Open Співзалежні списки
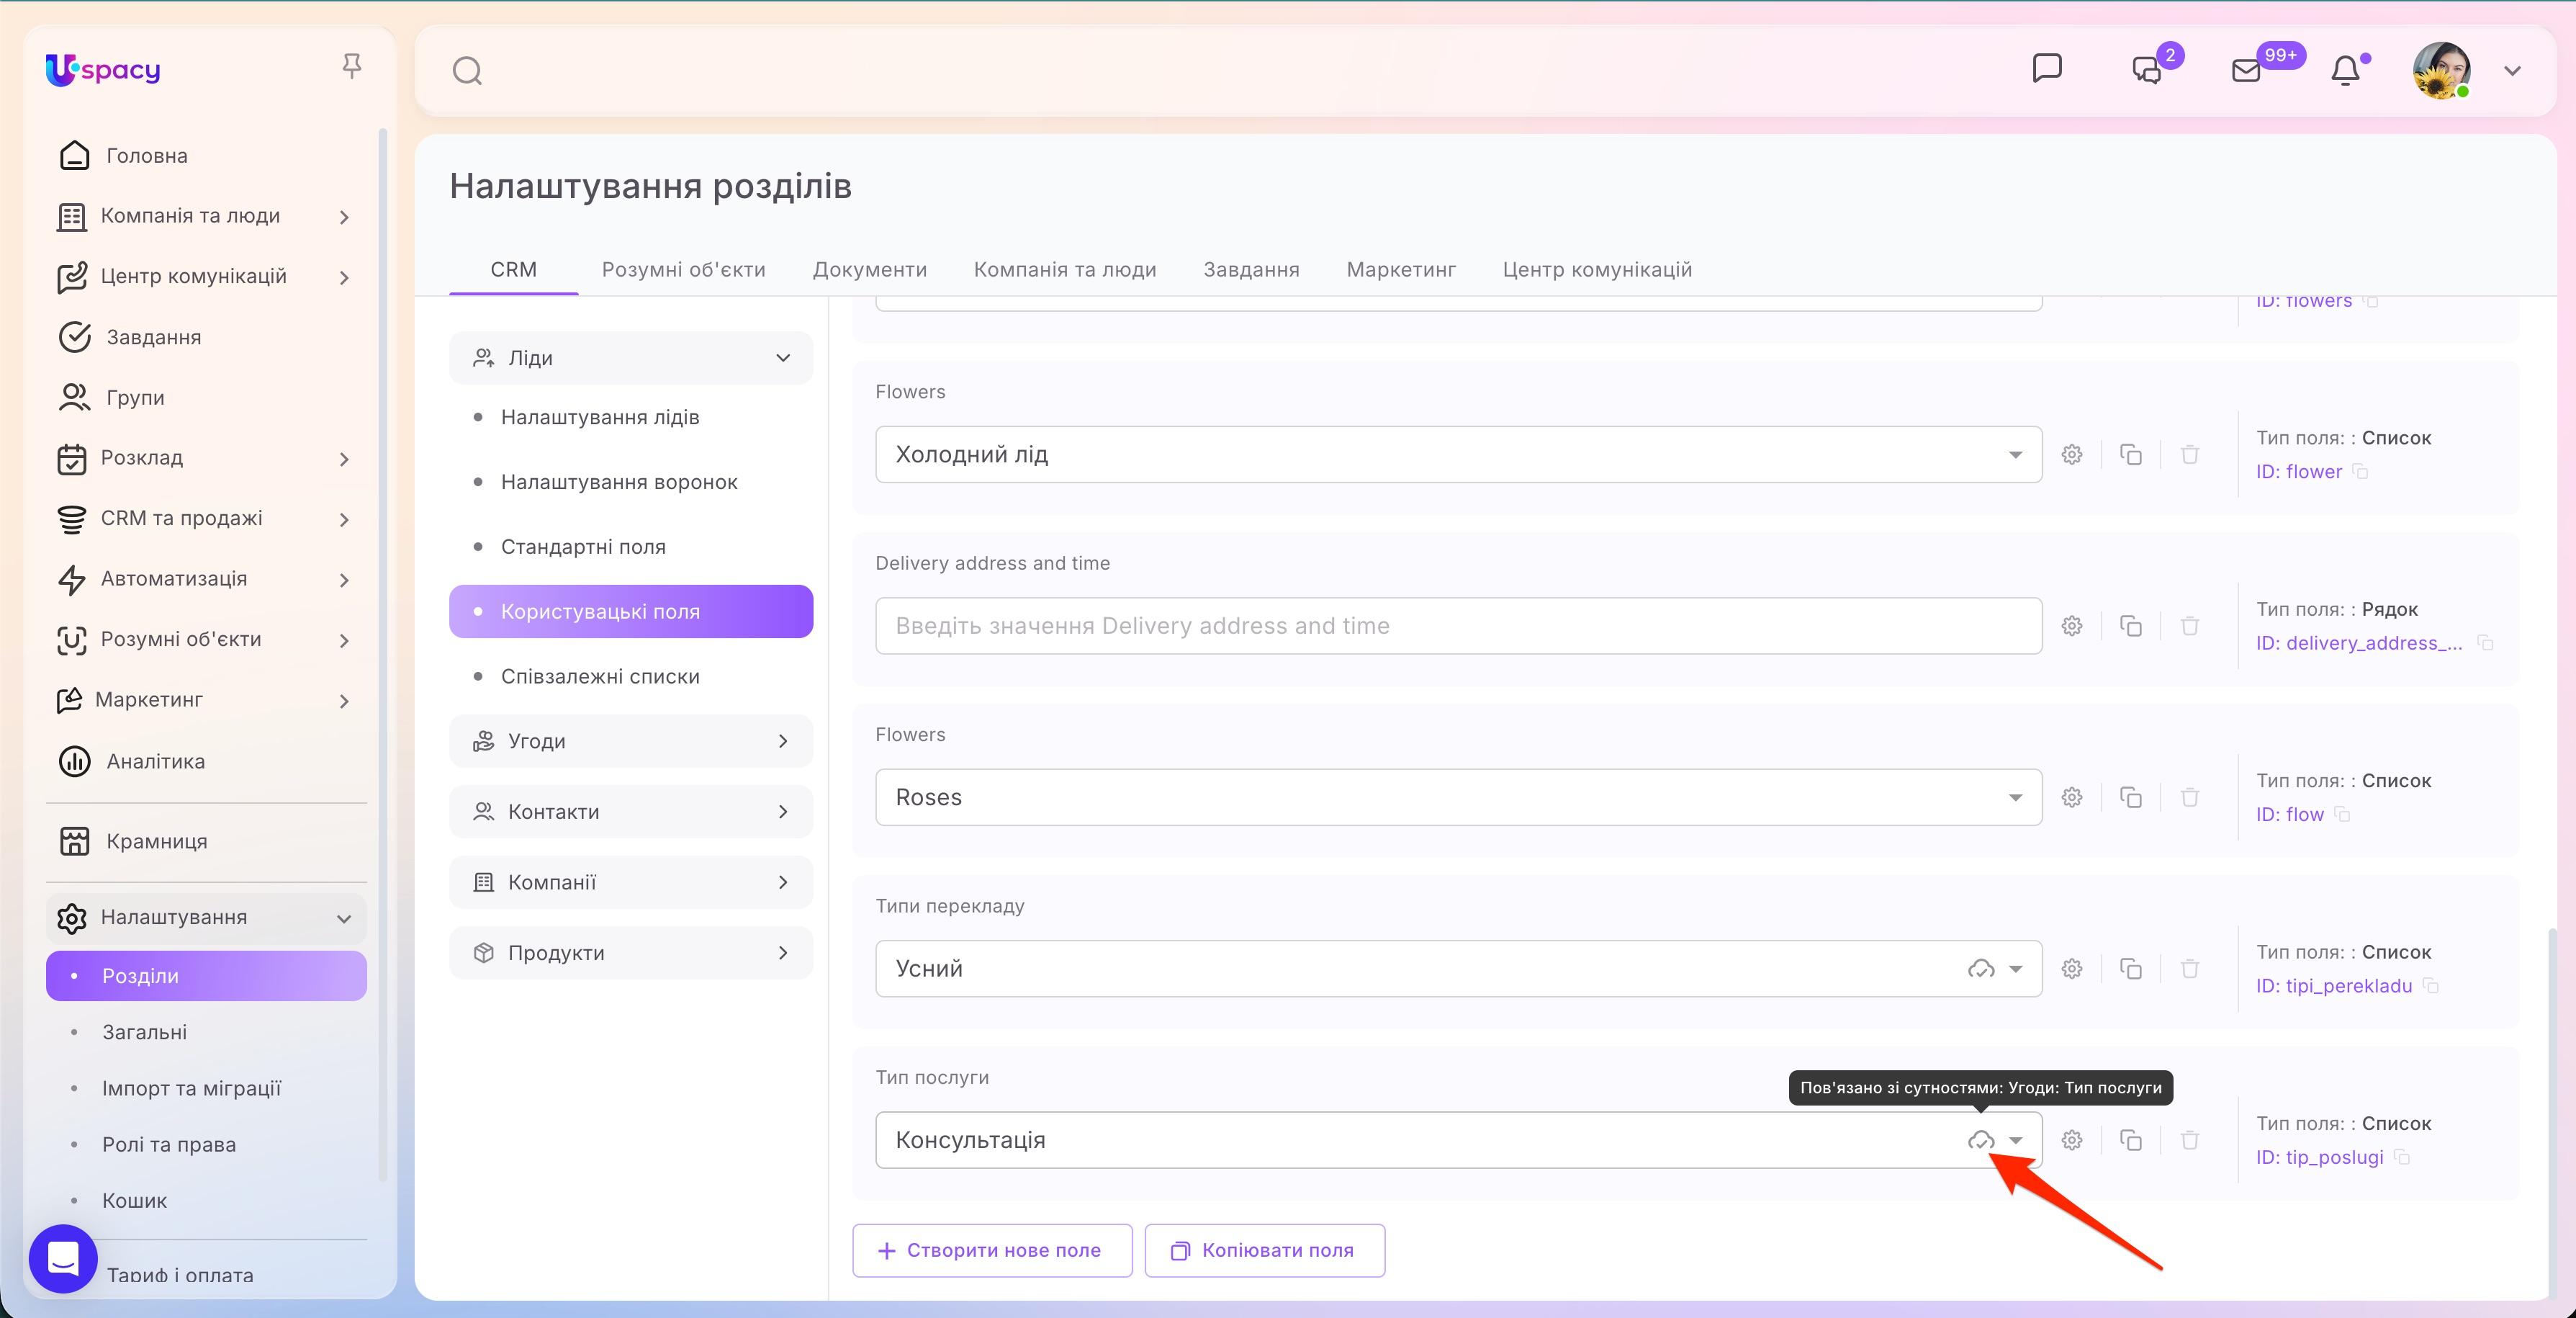This screenshot has height=1318, width=2576. coord(600,677)
